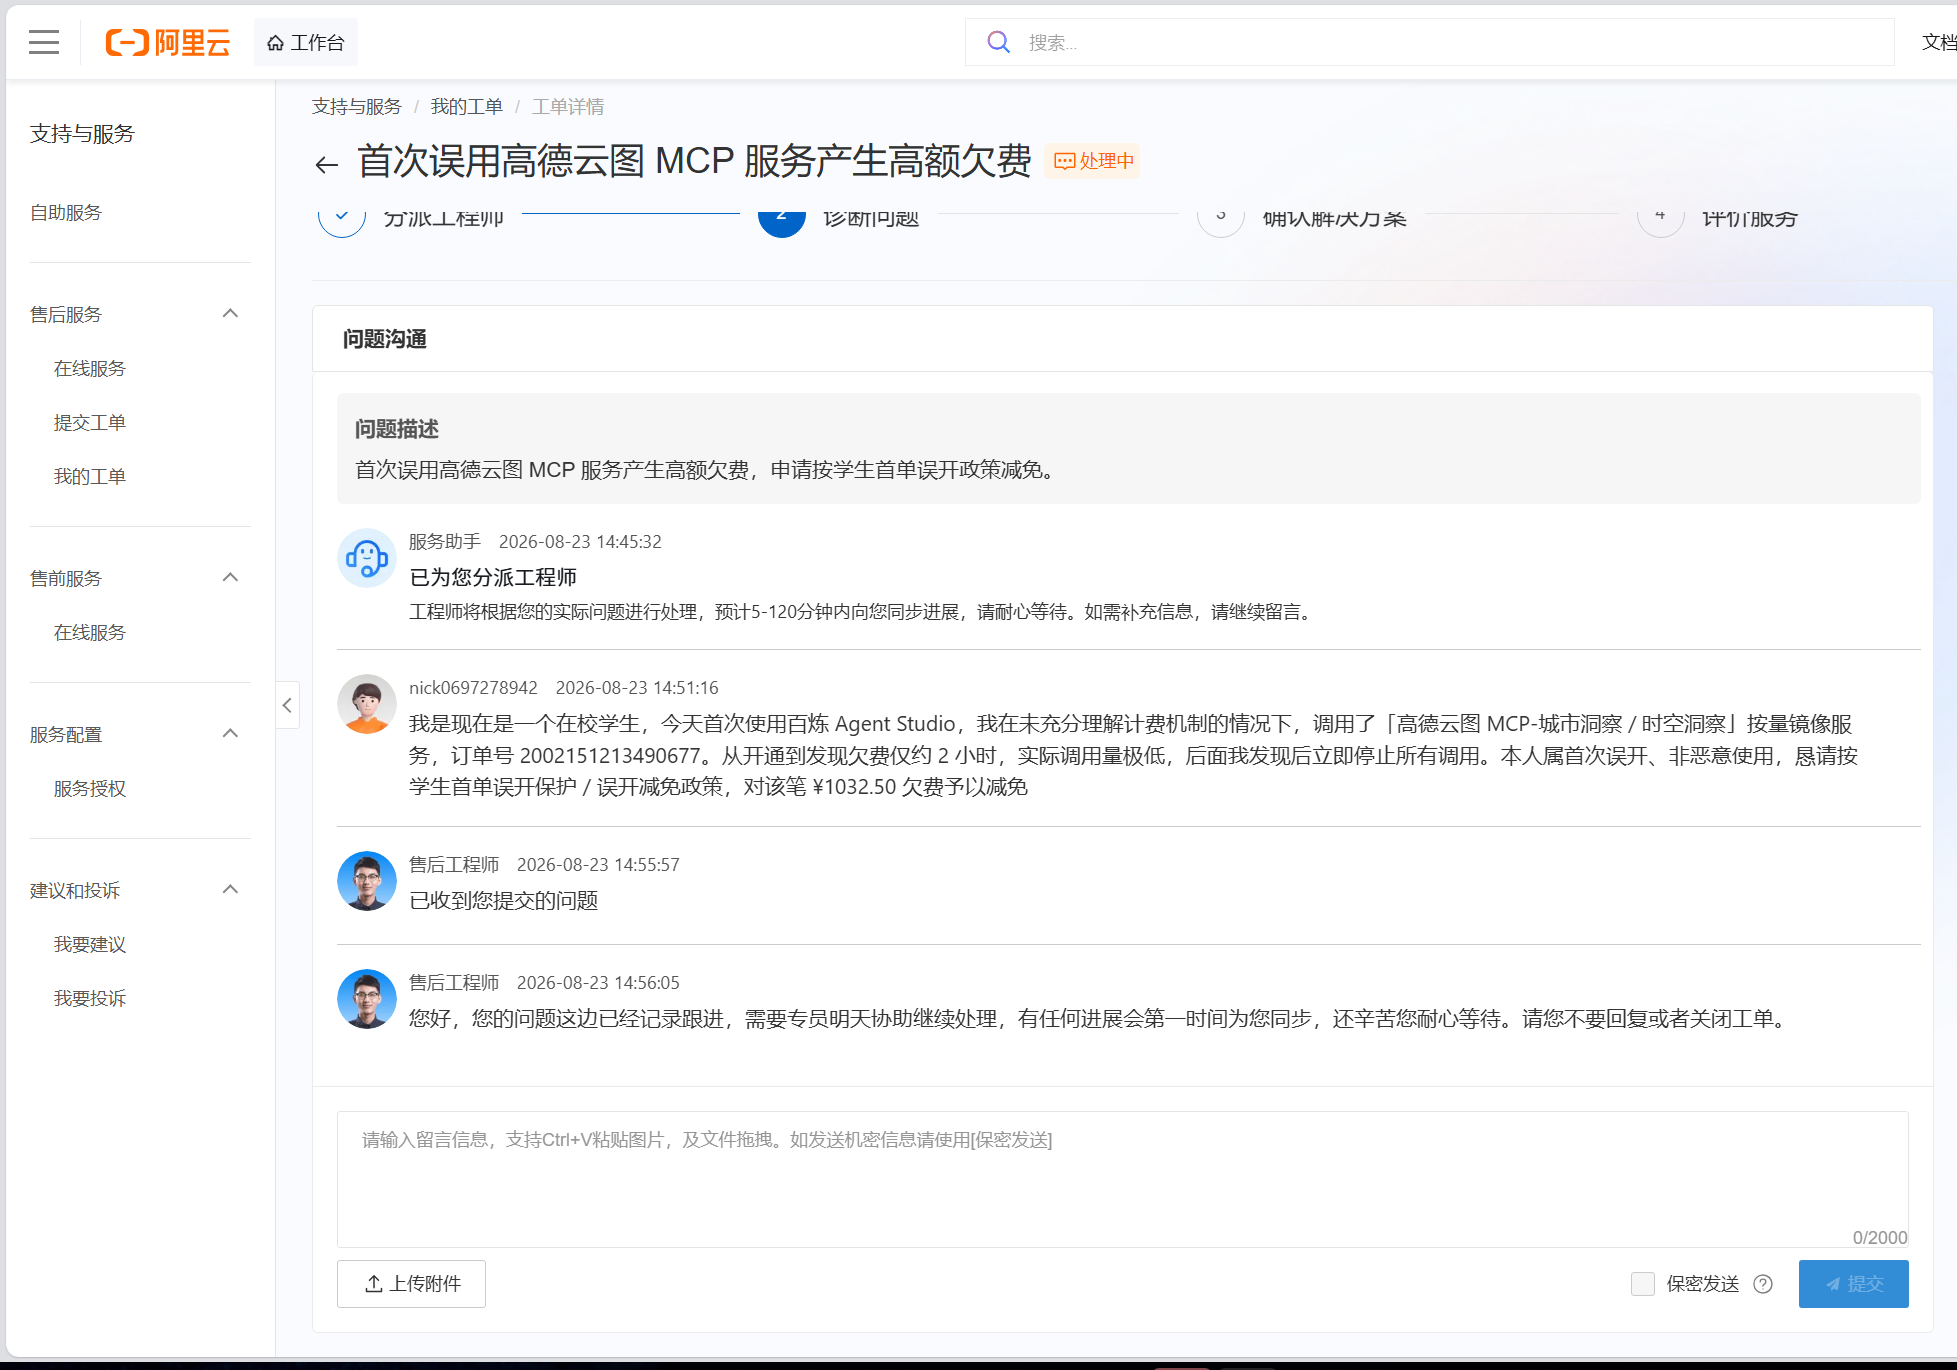1957x1370 pixels.
Task: Click the message reply text area
Action: click(x=1122, y=1179)
